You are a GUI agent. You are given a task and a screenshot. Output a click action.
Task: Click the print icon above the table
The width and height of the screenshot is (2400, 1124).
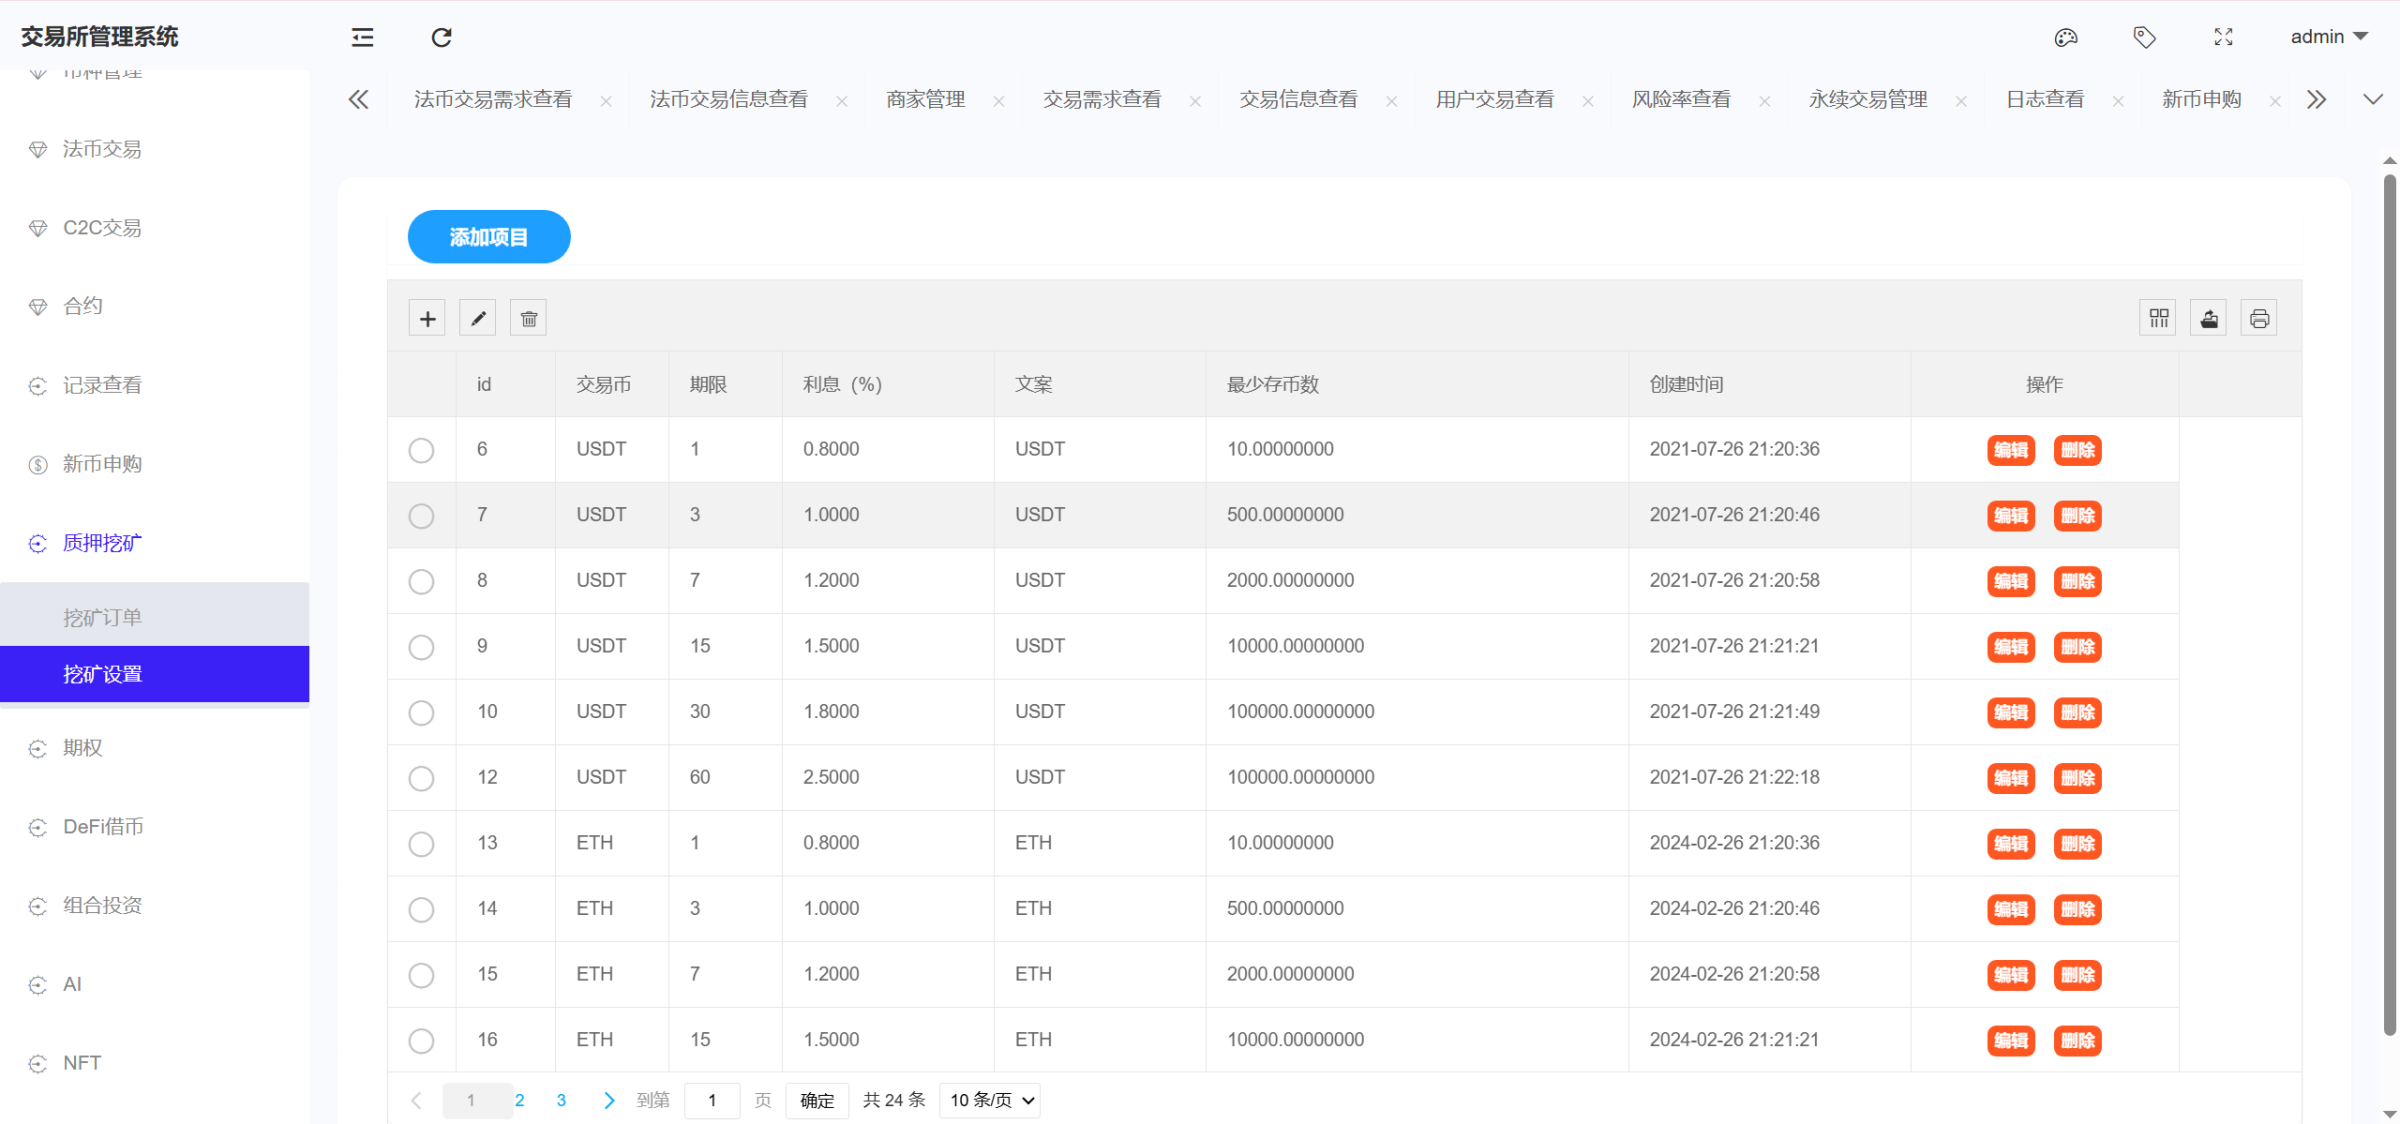point(2259,319)
